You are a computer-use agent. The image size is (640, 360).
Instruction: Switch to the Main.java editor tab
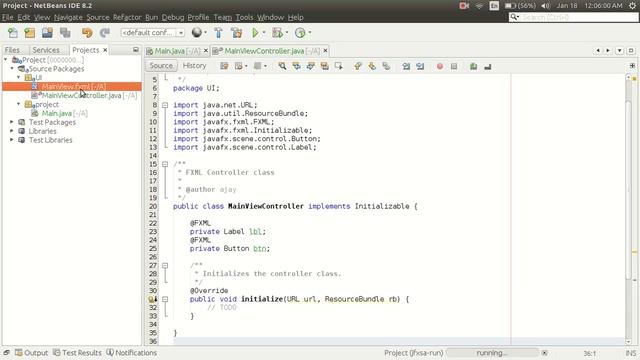tap(177, 51)
